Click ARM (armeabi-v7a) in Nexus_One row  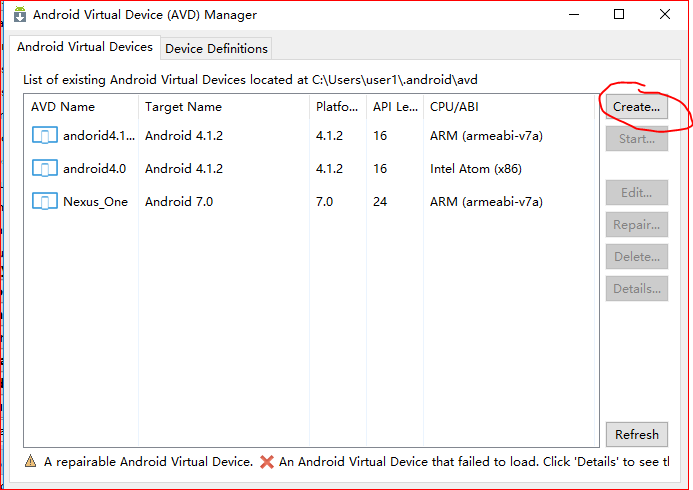(x=486, y=202)
